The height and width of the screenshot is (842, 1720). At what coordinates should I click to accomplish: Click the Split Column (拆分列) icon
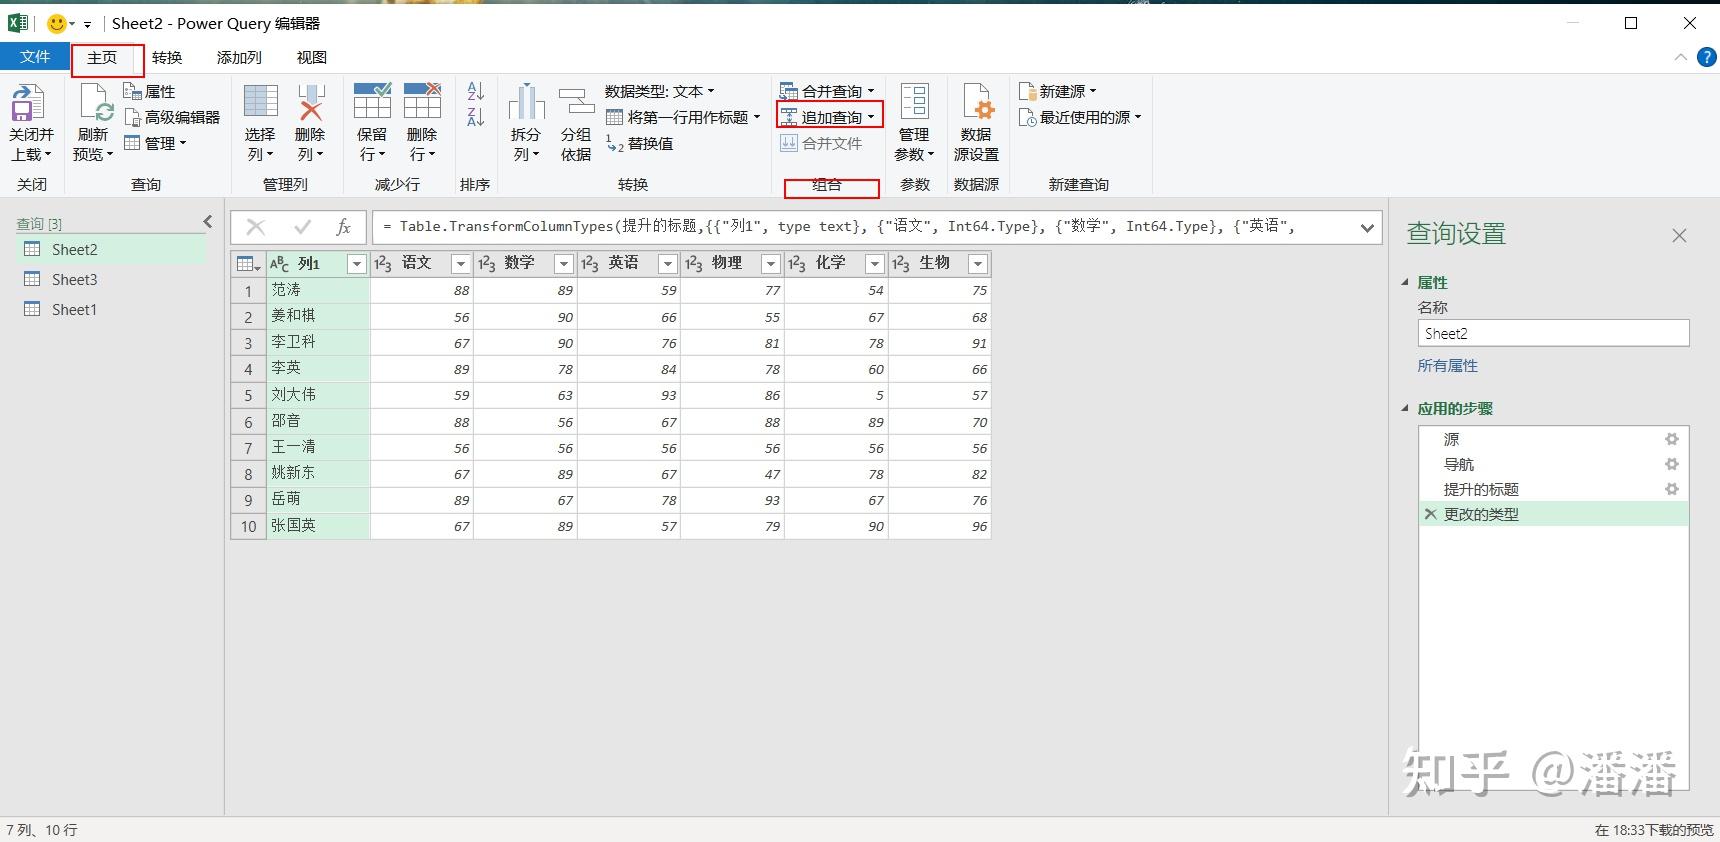pyautogui.click(x=526, y=102)
